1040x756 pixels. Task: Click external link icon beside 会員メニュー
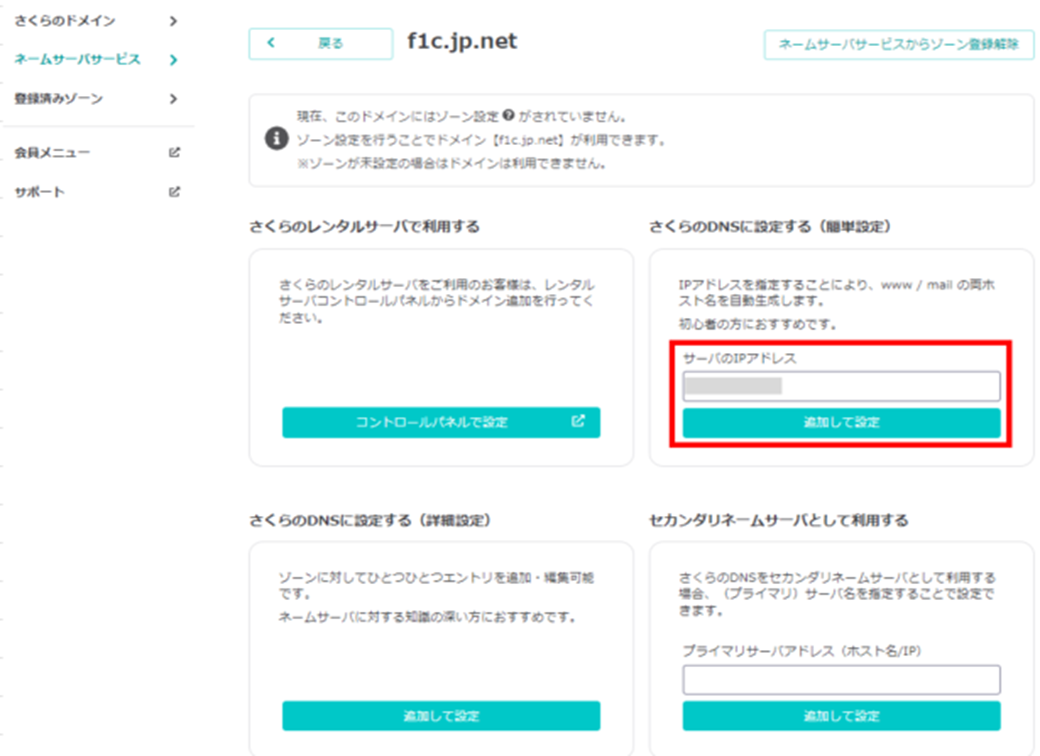click(x=174, y=153)
